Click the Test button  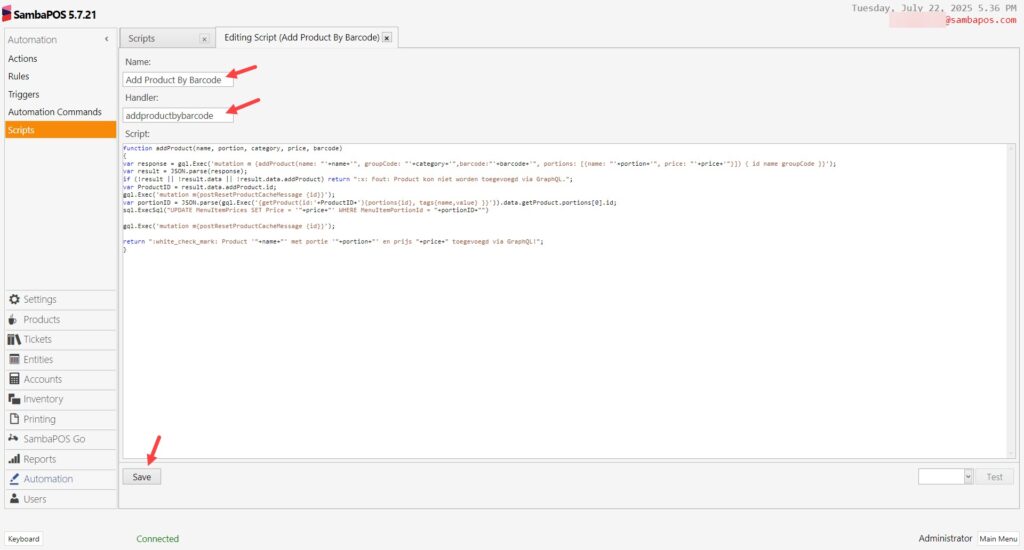tap(994, 477)
